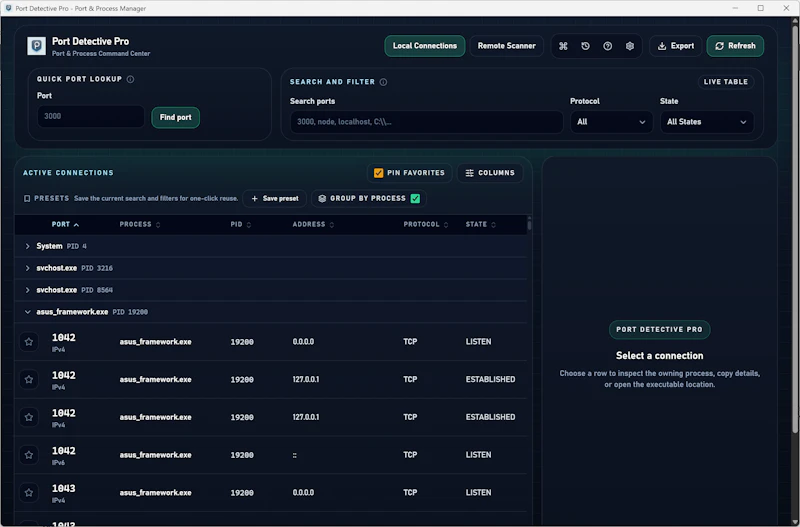Expand the svchost.exe PID 3216 group
The image size is (800, 527).
click(x=28, y=268)
